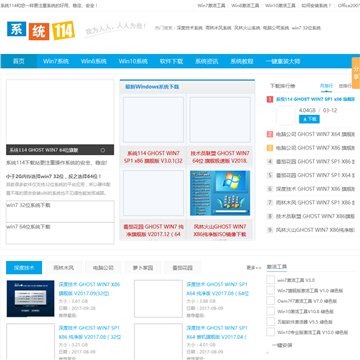Click hot search link win7 32位系统

[306, 28]
